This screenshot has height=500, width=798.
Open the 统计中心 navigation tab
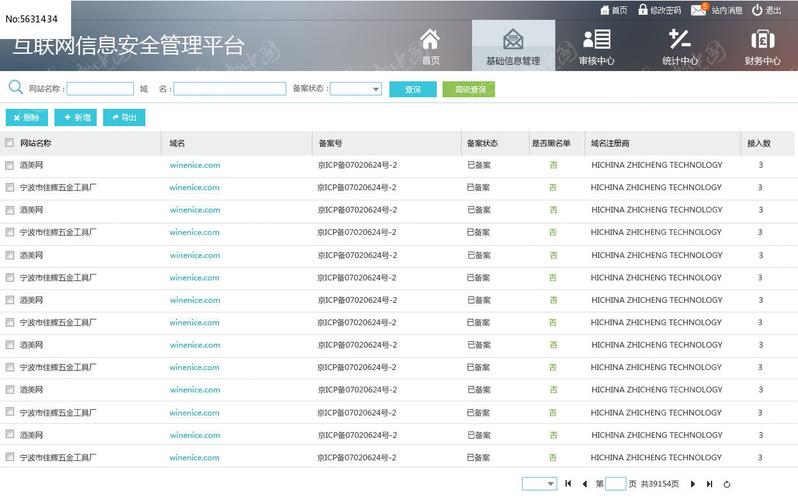(679, 47)
